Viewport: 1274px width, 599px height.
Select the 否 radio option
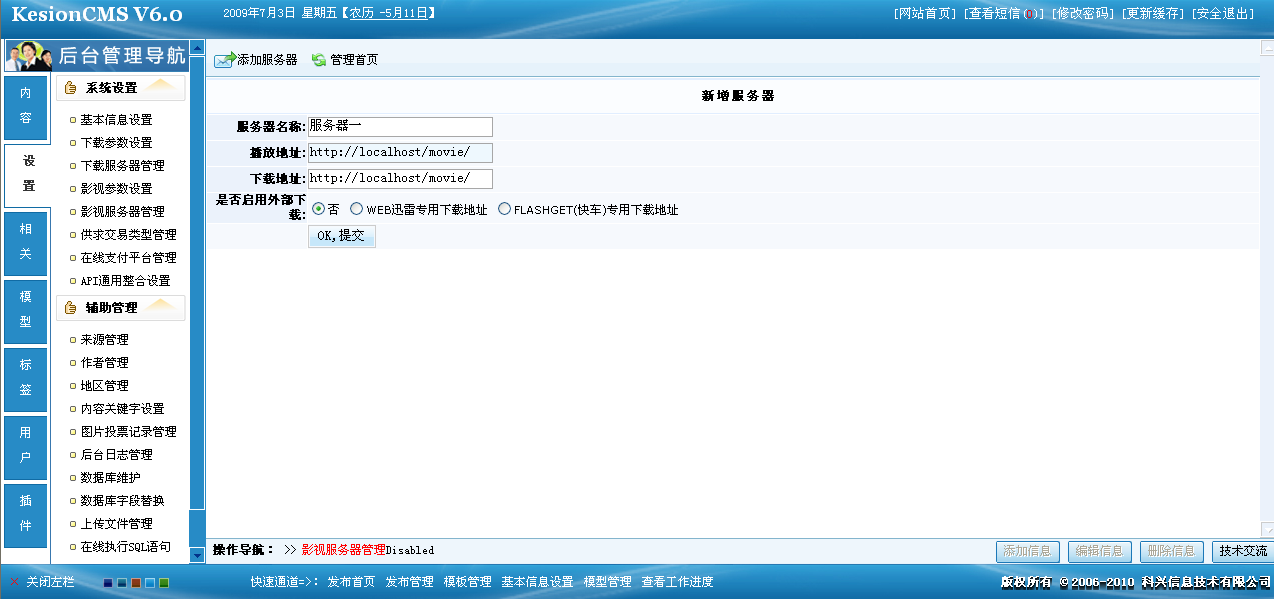point(319,210)
